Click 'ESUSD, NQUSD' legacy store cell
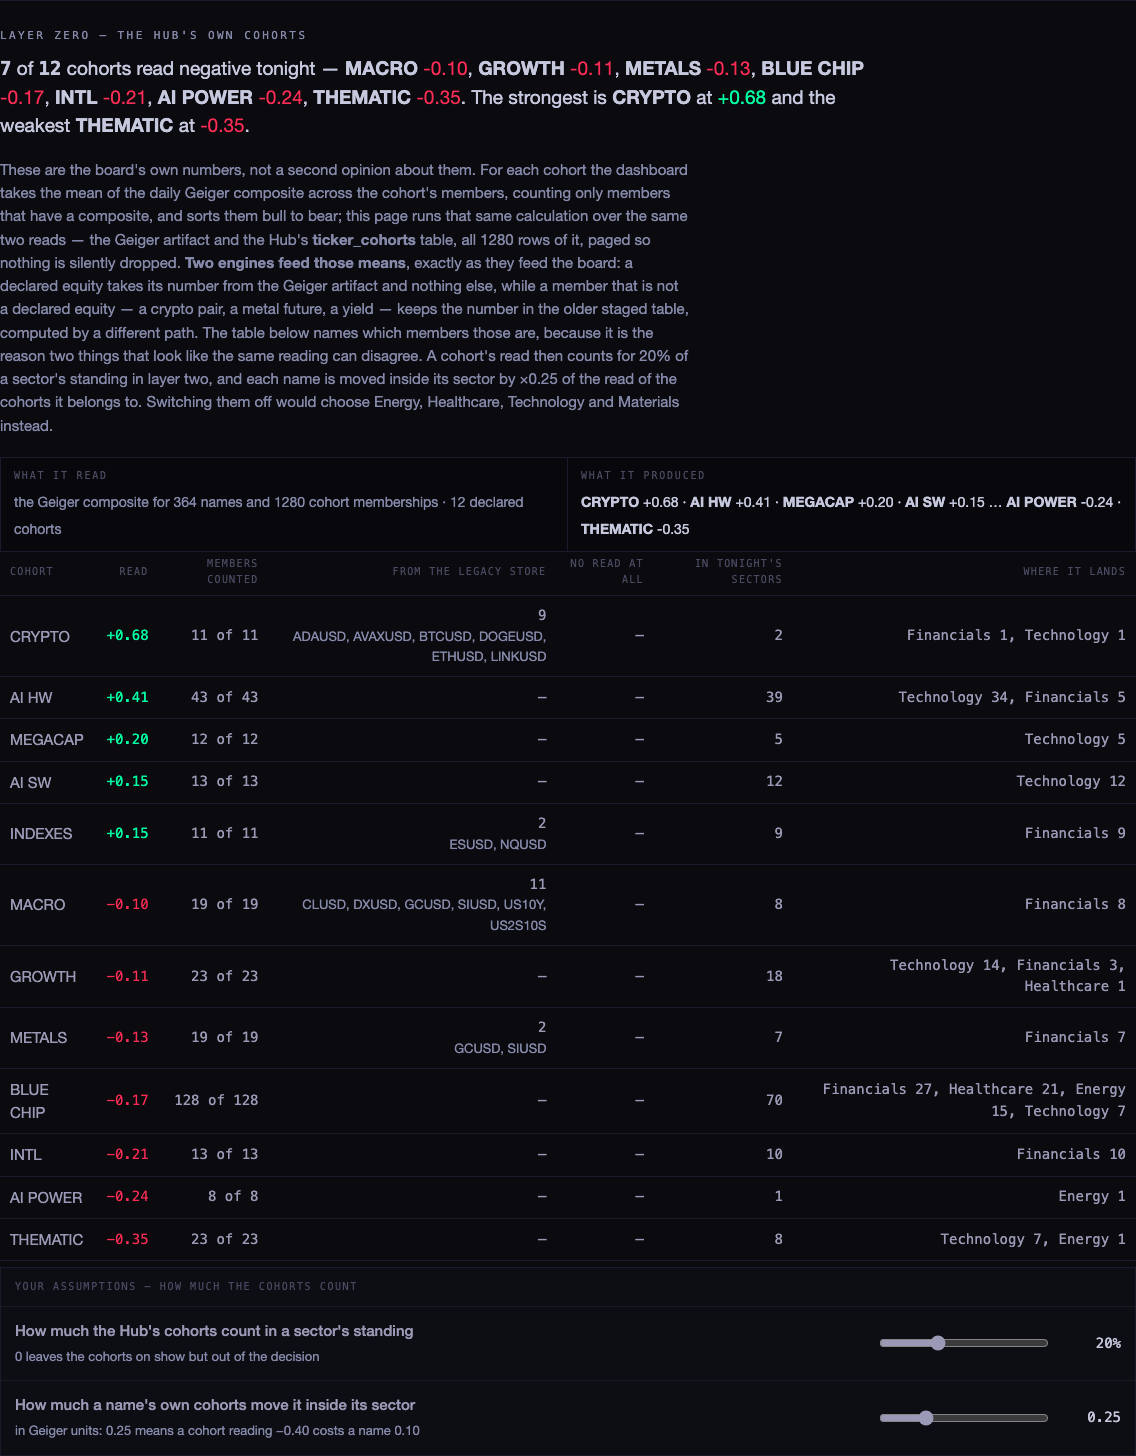 [x=498, y=844]
